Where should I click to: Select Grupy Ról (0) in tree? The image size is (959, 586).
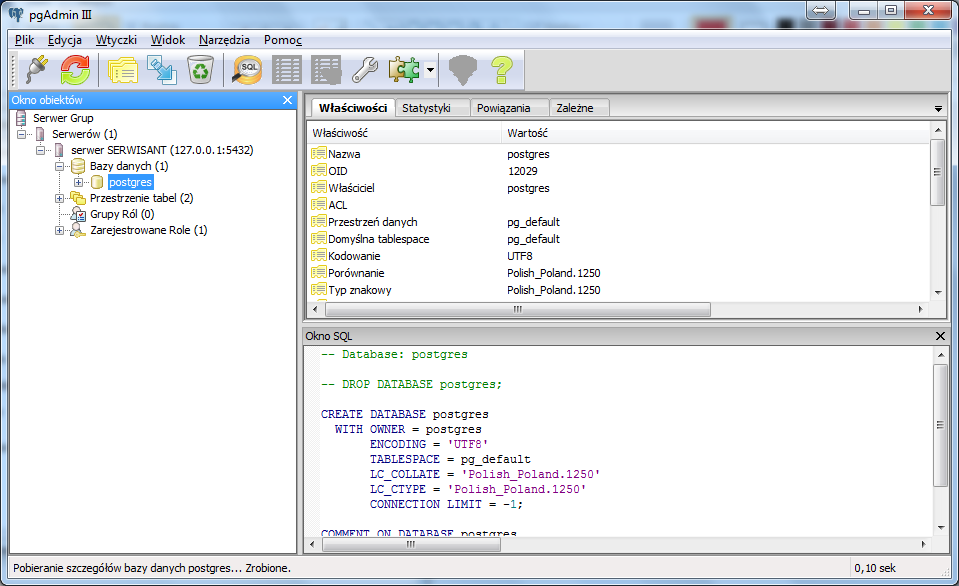pos(122,214)
